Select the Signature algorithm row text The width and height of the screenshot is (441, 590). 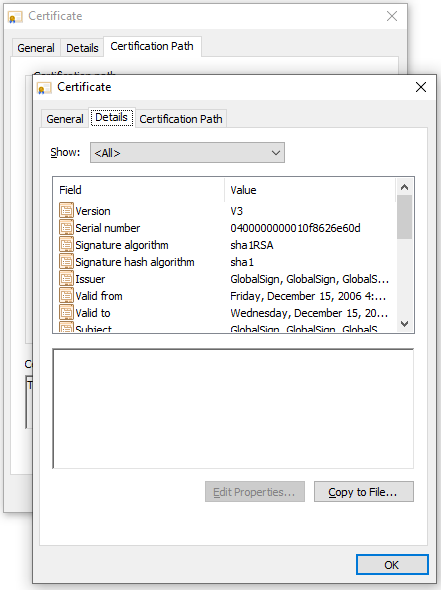point(122,245)
